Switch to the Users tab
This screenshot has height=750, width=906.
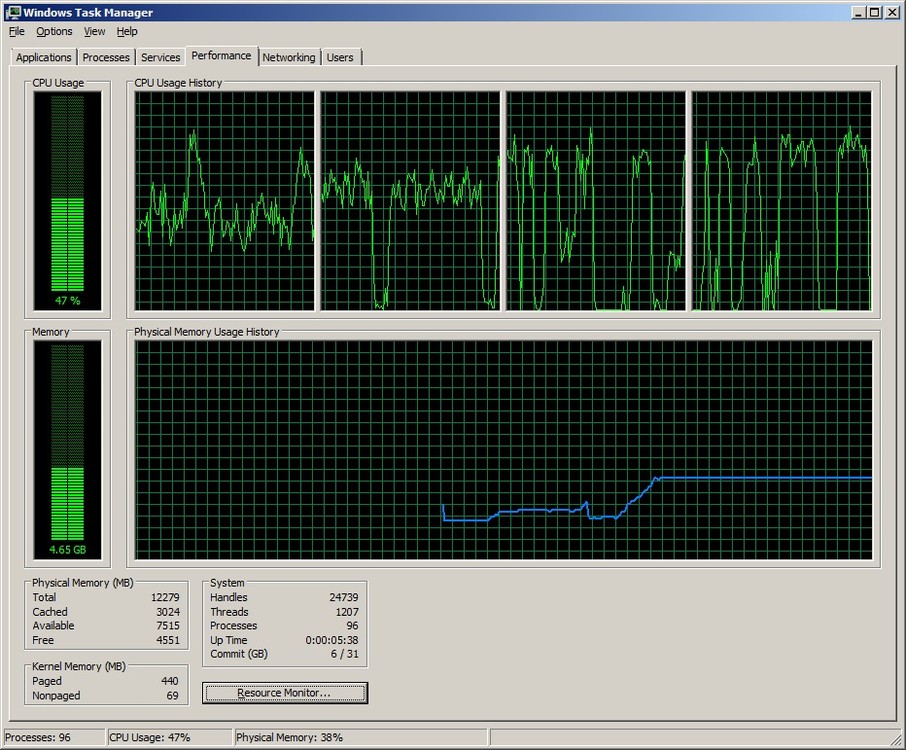tap(340, 57)
